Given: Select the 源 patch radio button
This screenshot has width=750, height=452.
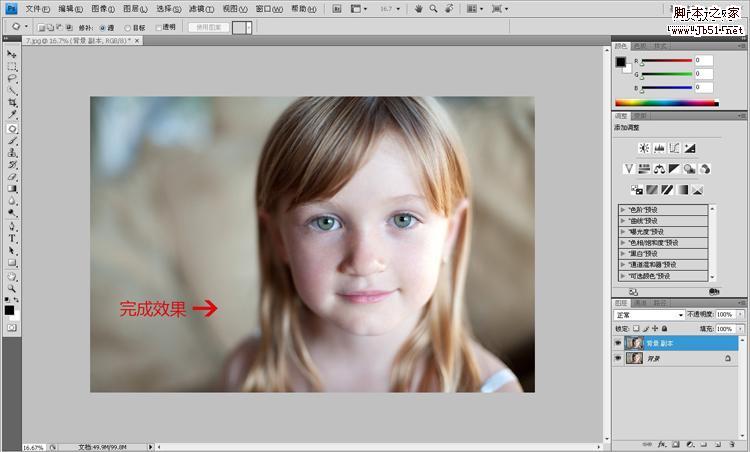Looking at the screenshot, I should coord(102,28).
